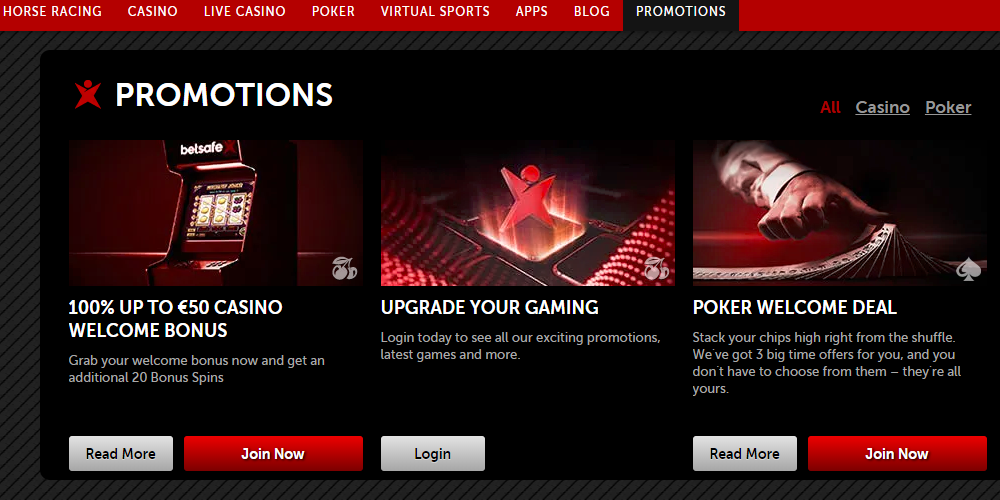This screenshot has width=1000, height=500.
Task: Open the slot machine promotion image
Action: (216, 213)
